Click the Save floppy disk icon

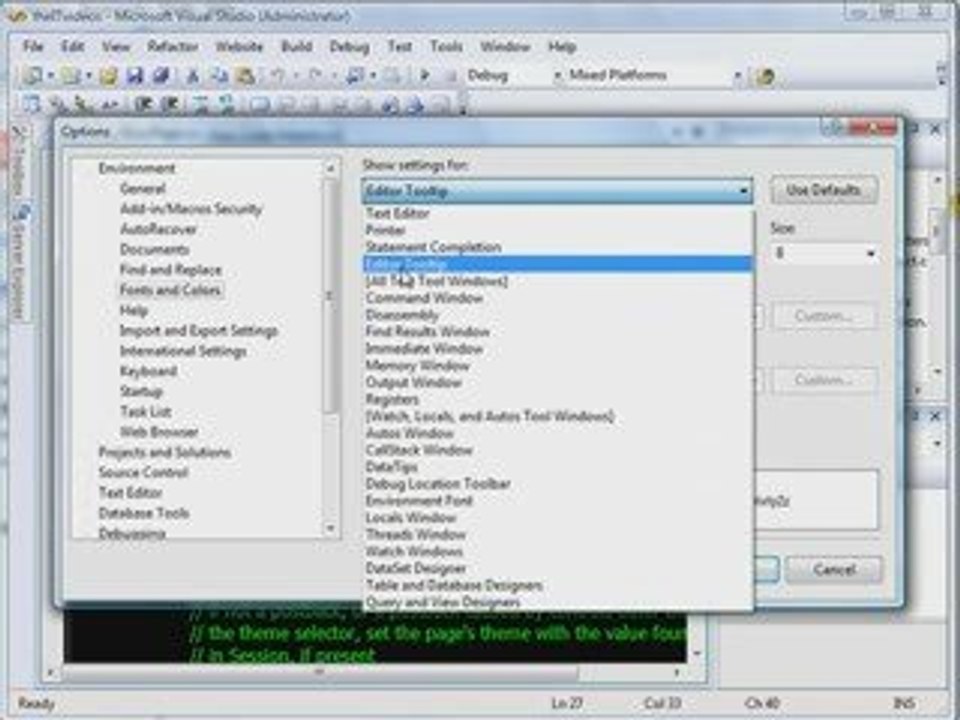(135, 75)
